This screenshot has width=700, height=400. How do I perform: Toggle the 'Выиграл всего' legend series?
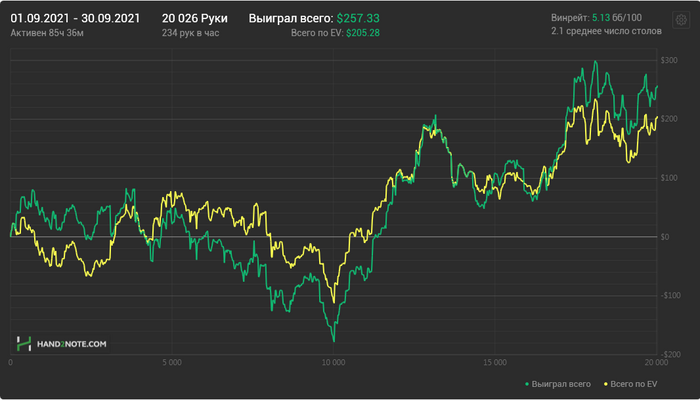pyautogui.click(x=558, y=384)
